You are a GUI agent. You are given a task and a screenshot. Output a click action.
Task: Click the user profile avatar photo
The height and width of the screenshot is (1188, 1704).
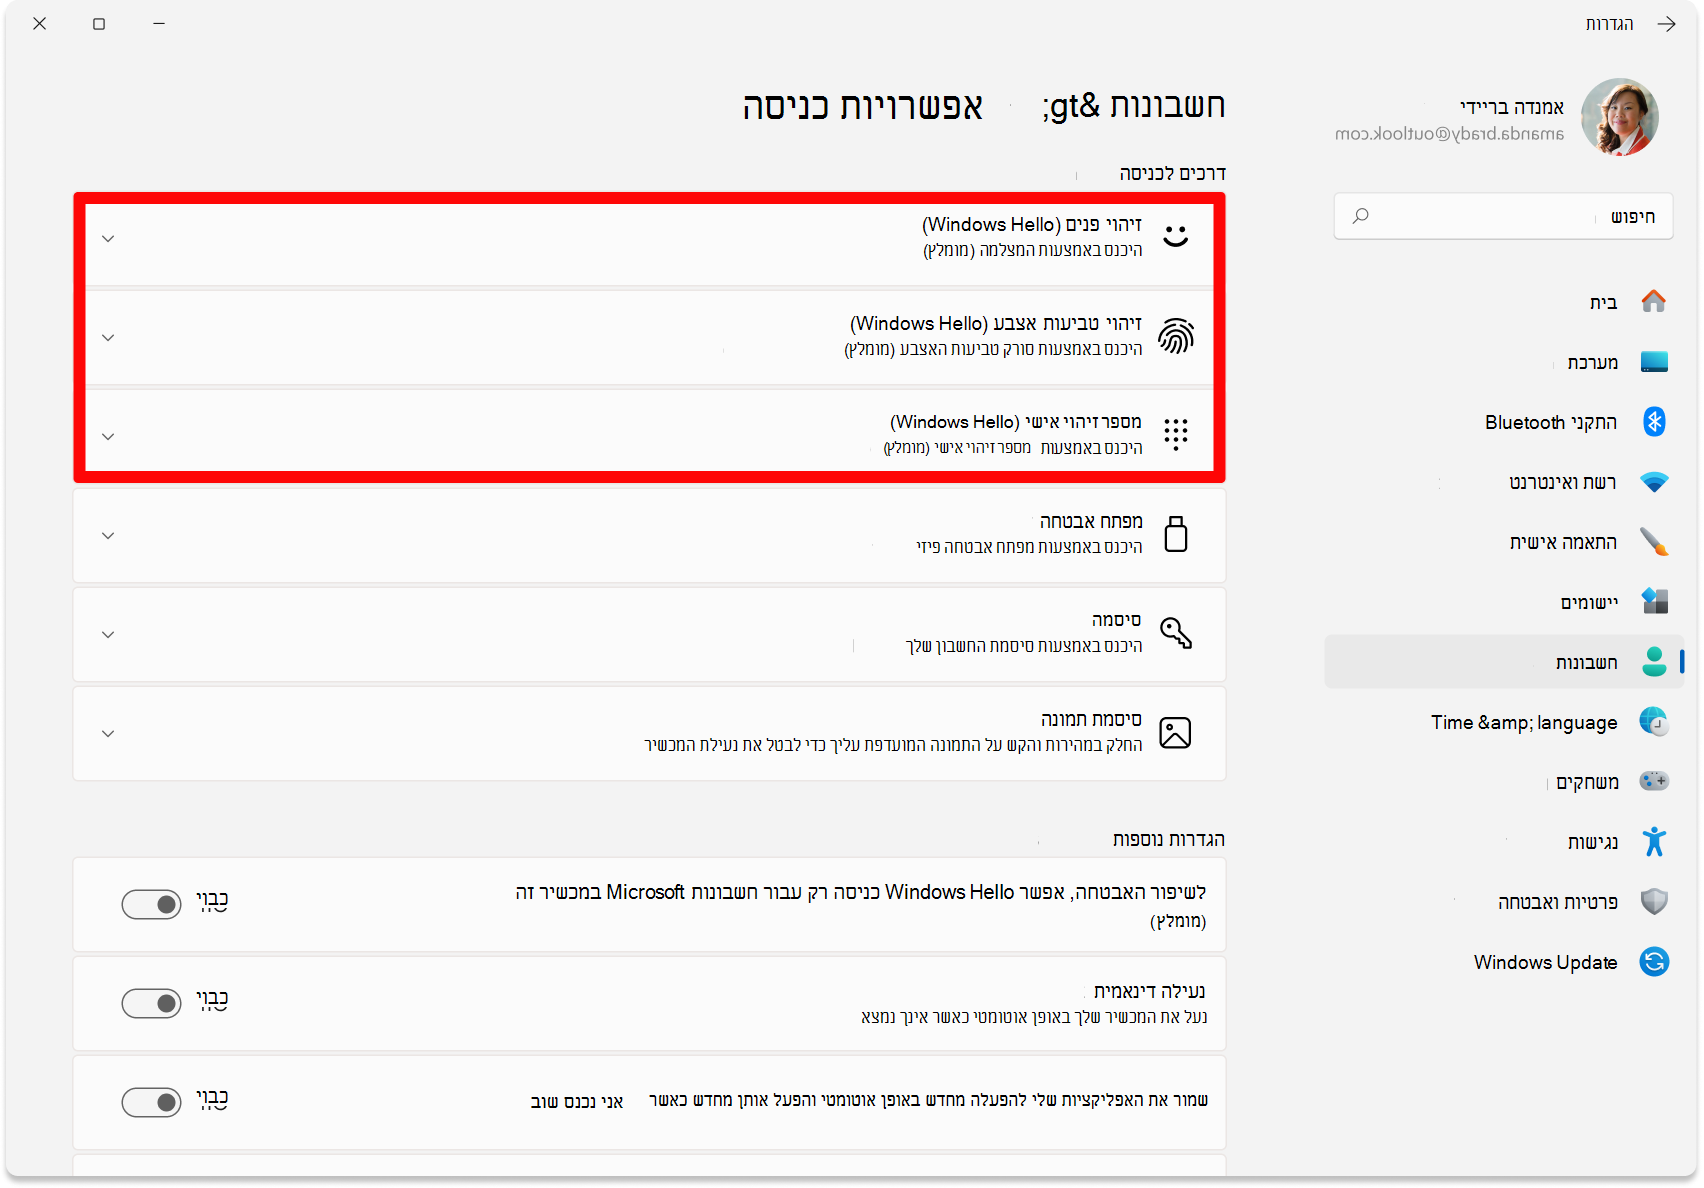pyautogui.click(x=1620, y=117)
